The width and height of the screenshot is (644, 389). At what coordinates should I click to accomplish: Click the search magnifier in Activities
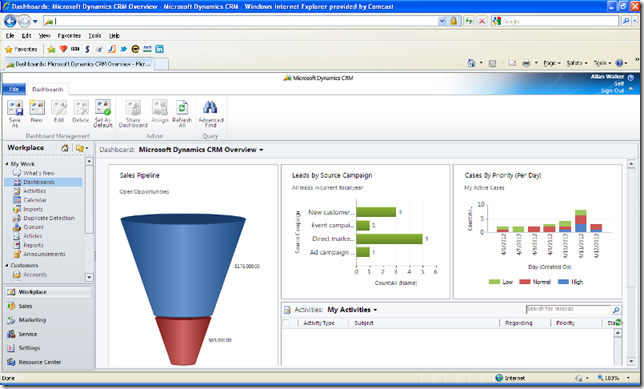616,310
